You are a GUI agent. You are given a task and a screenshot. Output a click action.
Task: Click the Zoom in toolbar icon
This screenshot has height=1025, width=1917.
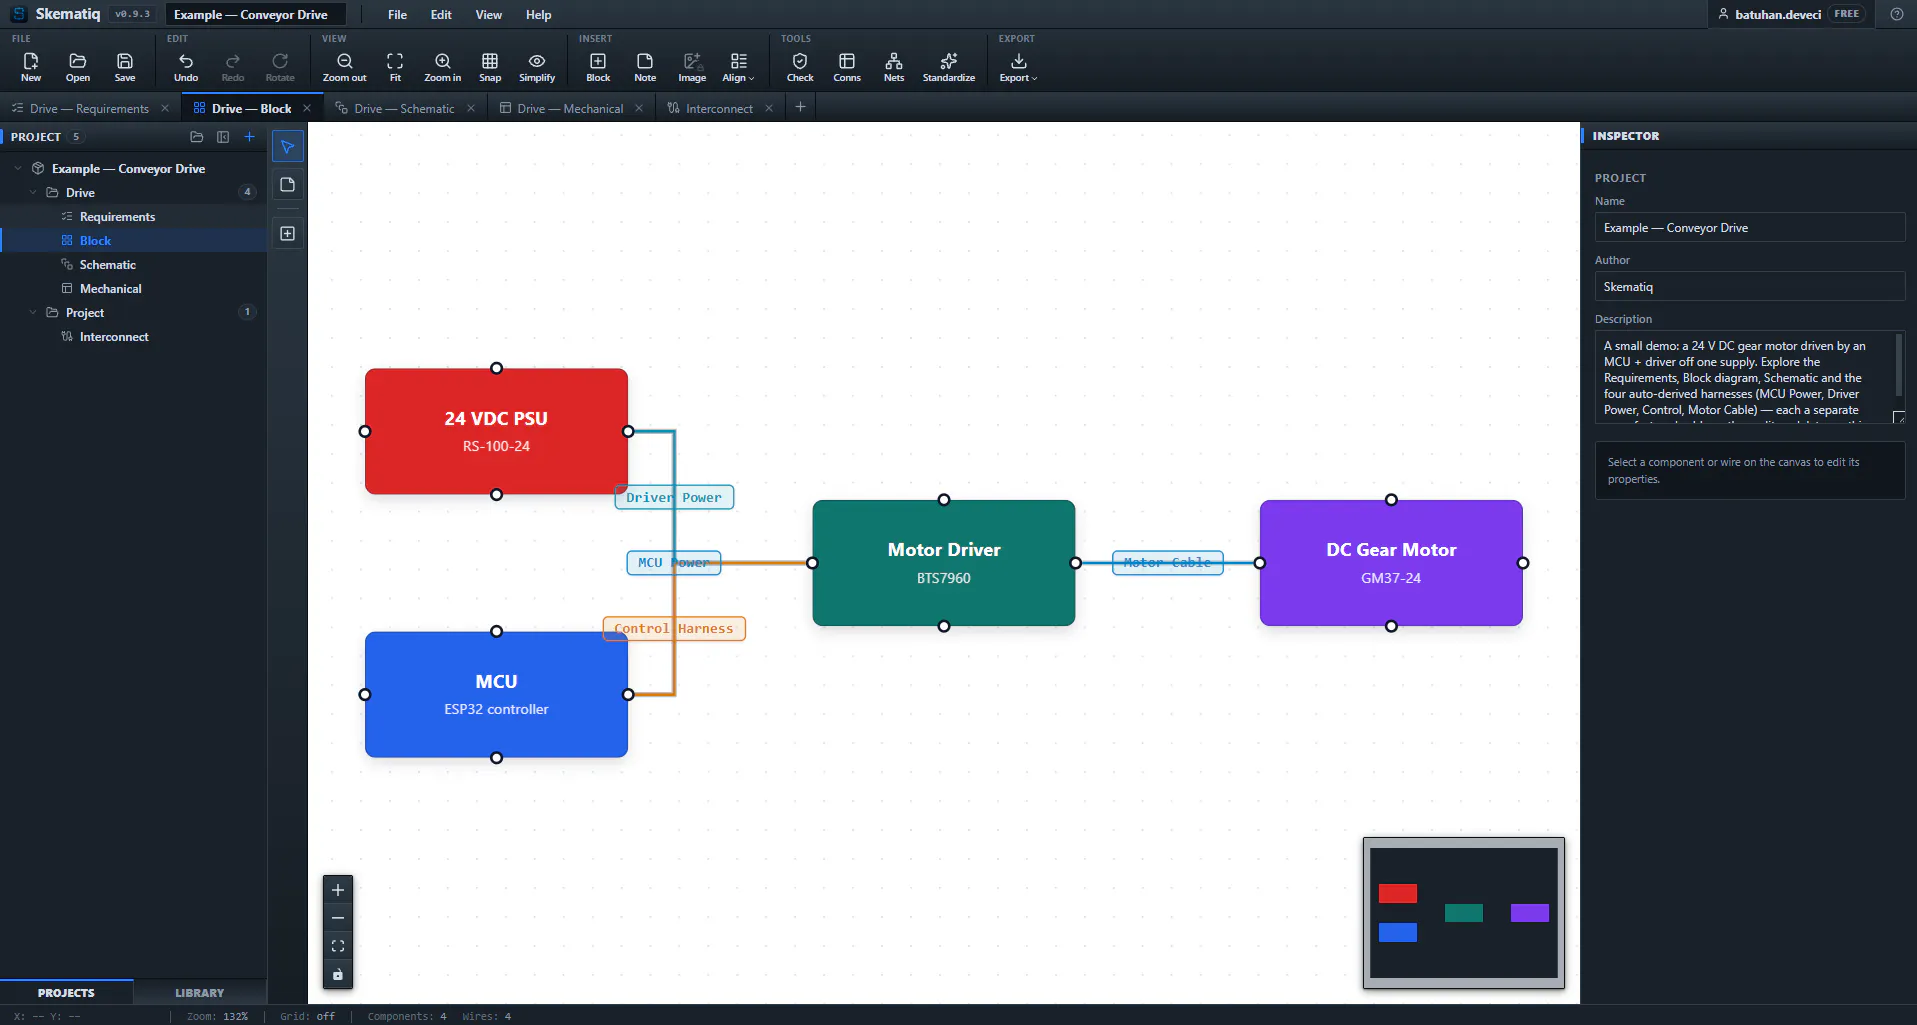pos(442,67)
